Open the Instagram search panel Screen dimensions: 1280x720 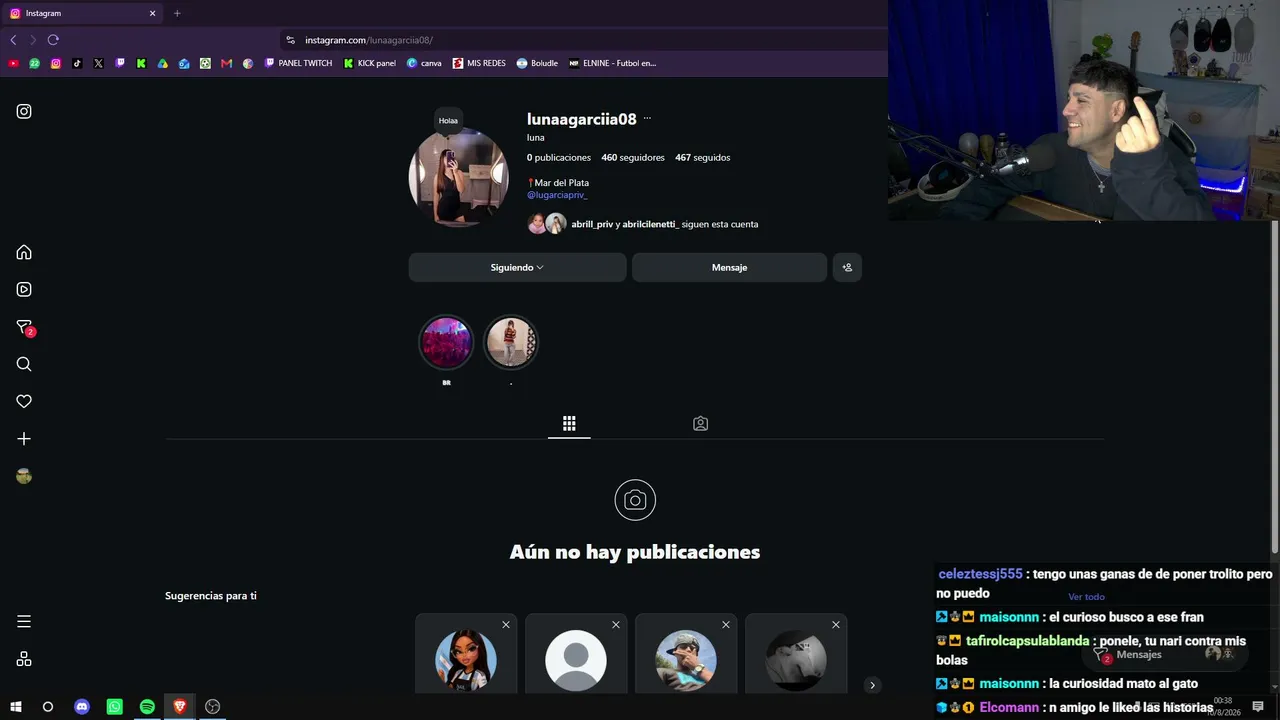coord(24,364)
